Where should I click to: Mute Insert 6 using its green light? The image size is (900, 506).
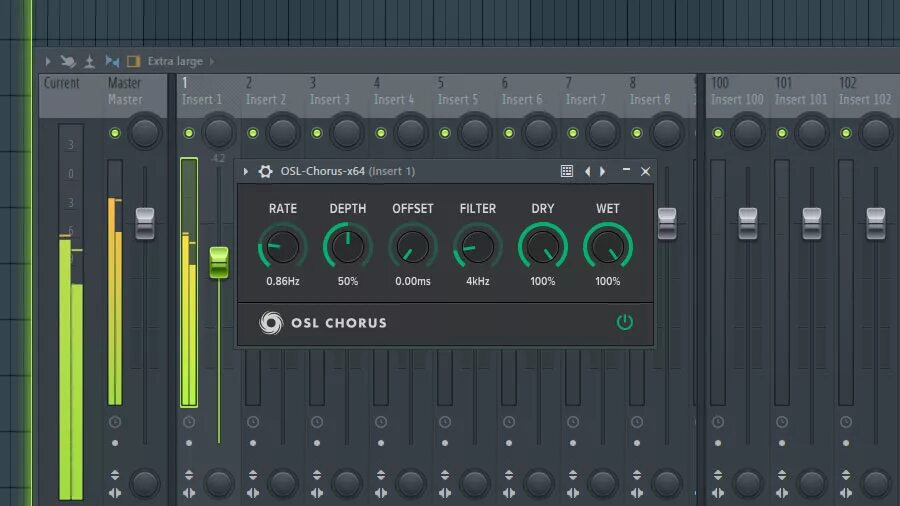509,133
